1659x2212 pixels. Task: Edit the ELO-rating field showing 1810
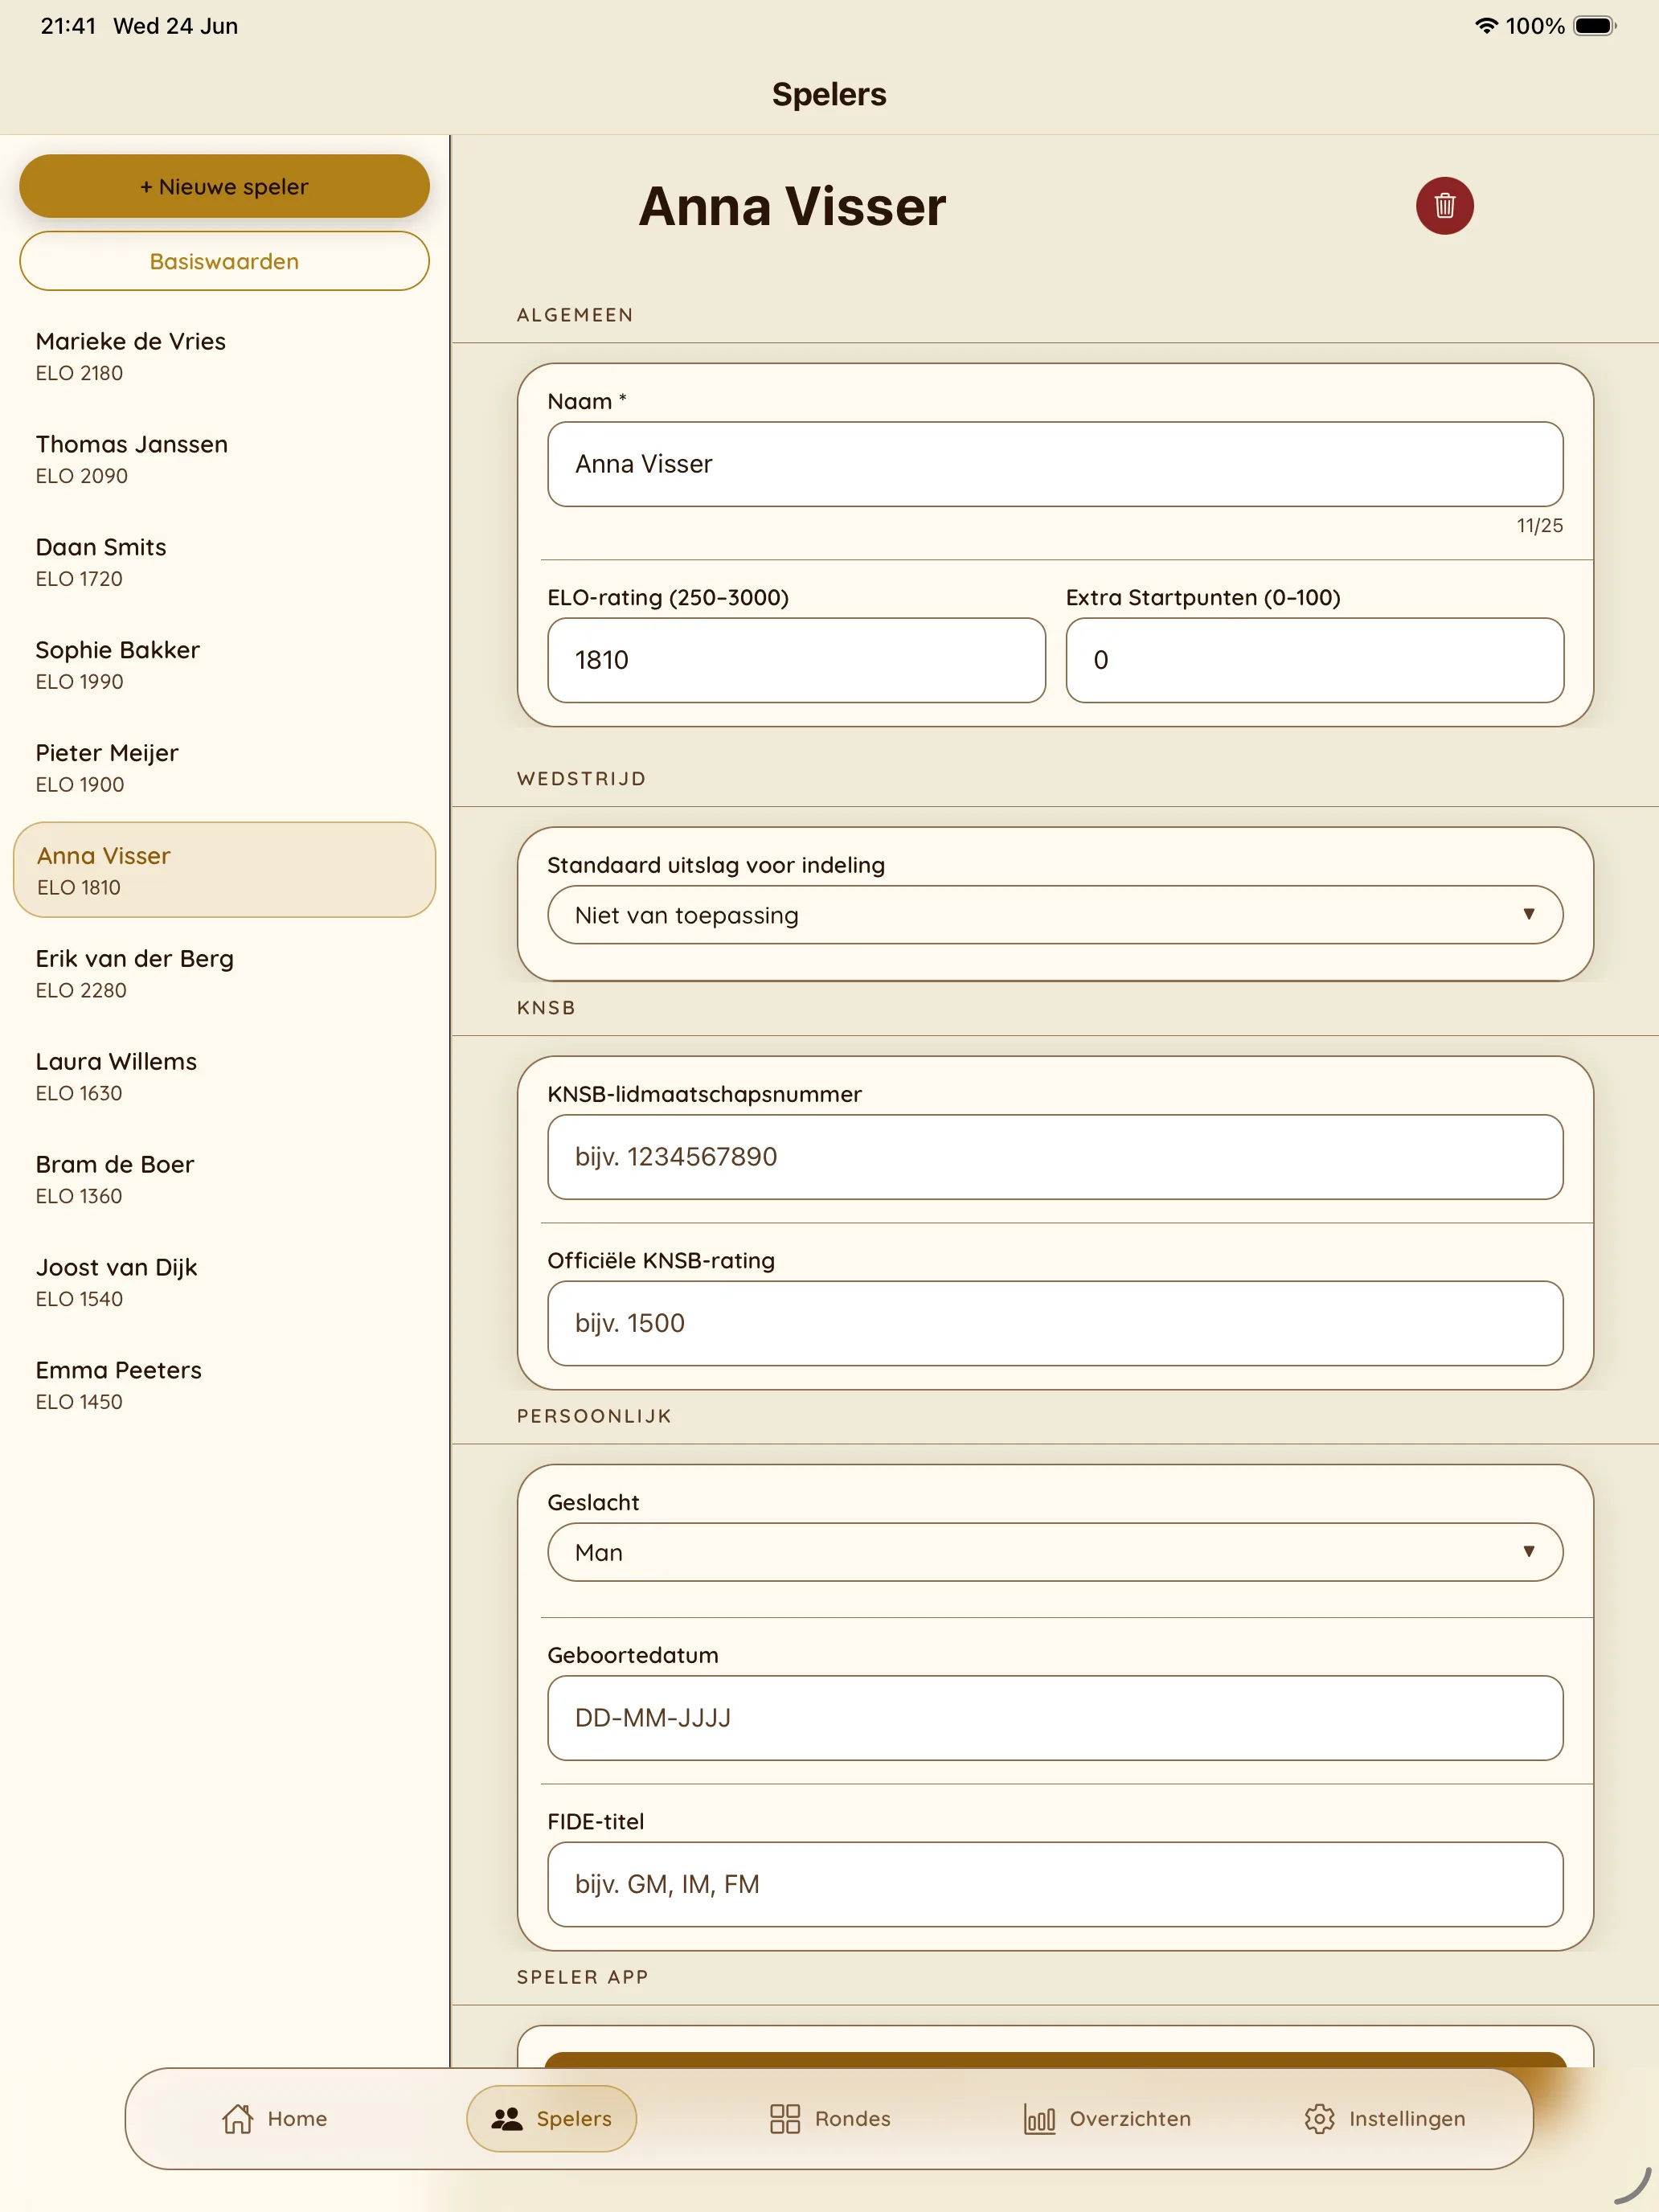(796, 660)
